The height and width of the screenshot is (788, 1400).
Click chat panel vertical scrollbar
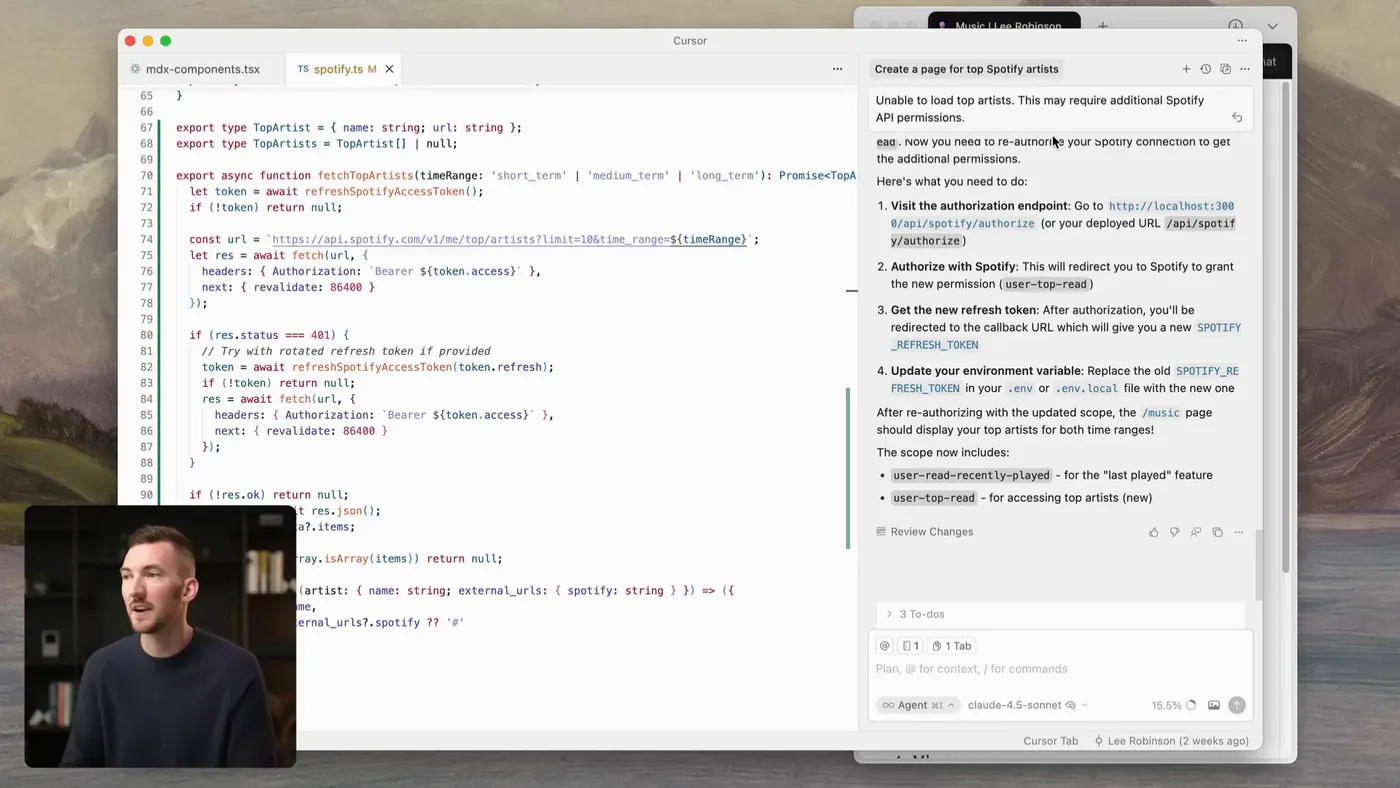tap(1258, 565)
